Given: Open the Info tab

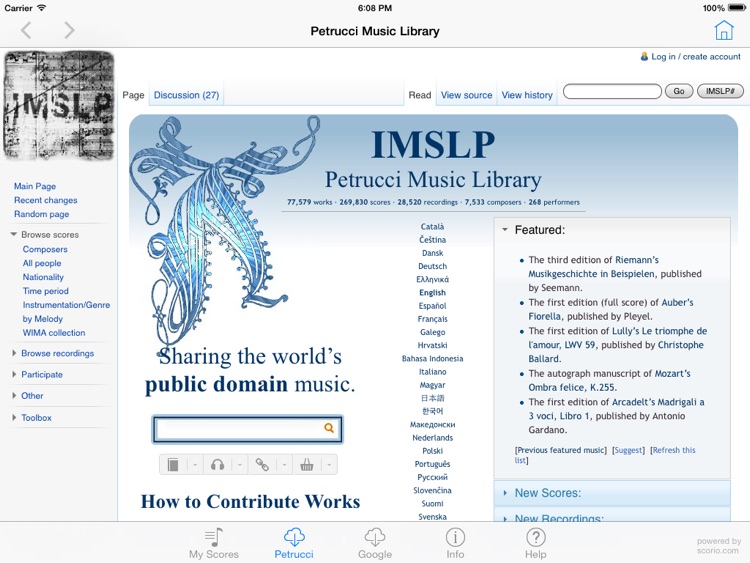Looking at the screenshot, I should tap(455, 543).
